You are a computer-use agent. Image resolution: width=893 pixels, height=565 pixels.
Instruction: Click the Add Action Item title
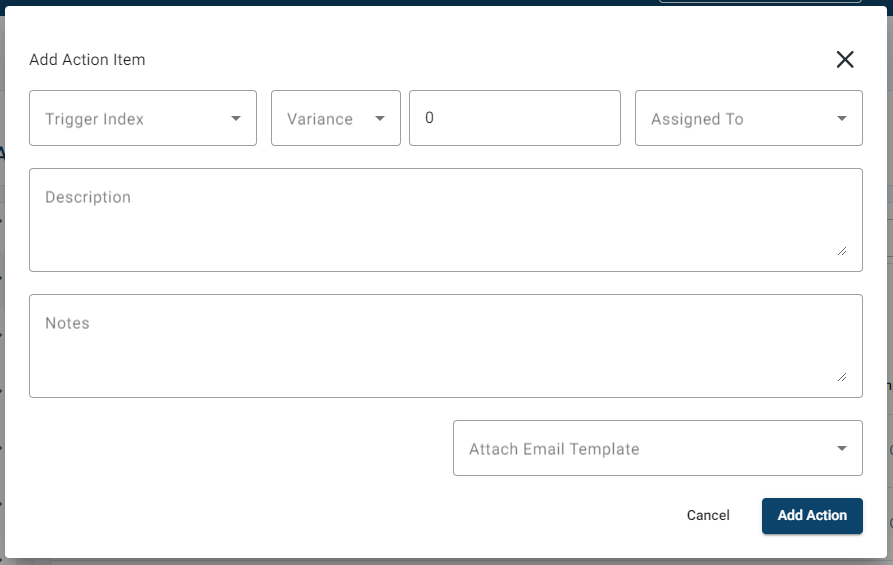[x=87, y=60]
